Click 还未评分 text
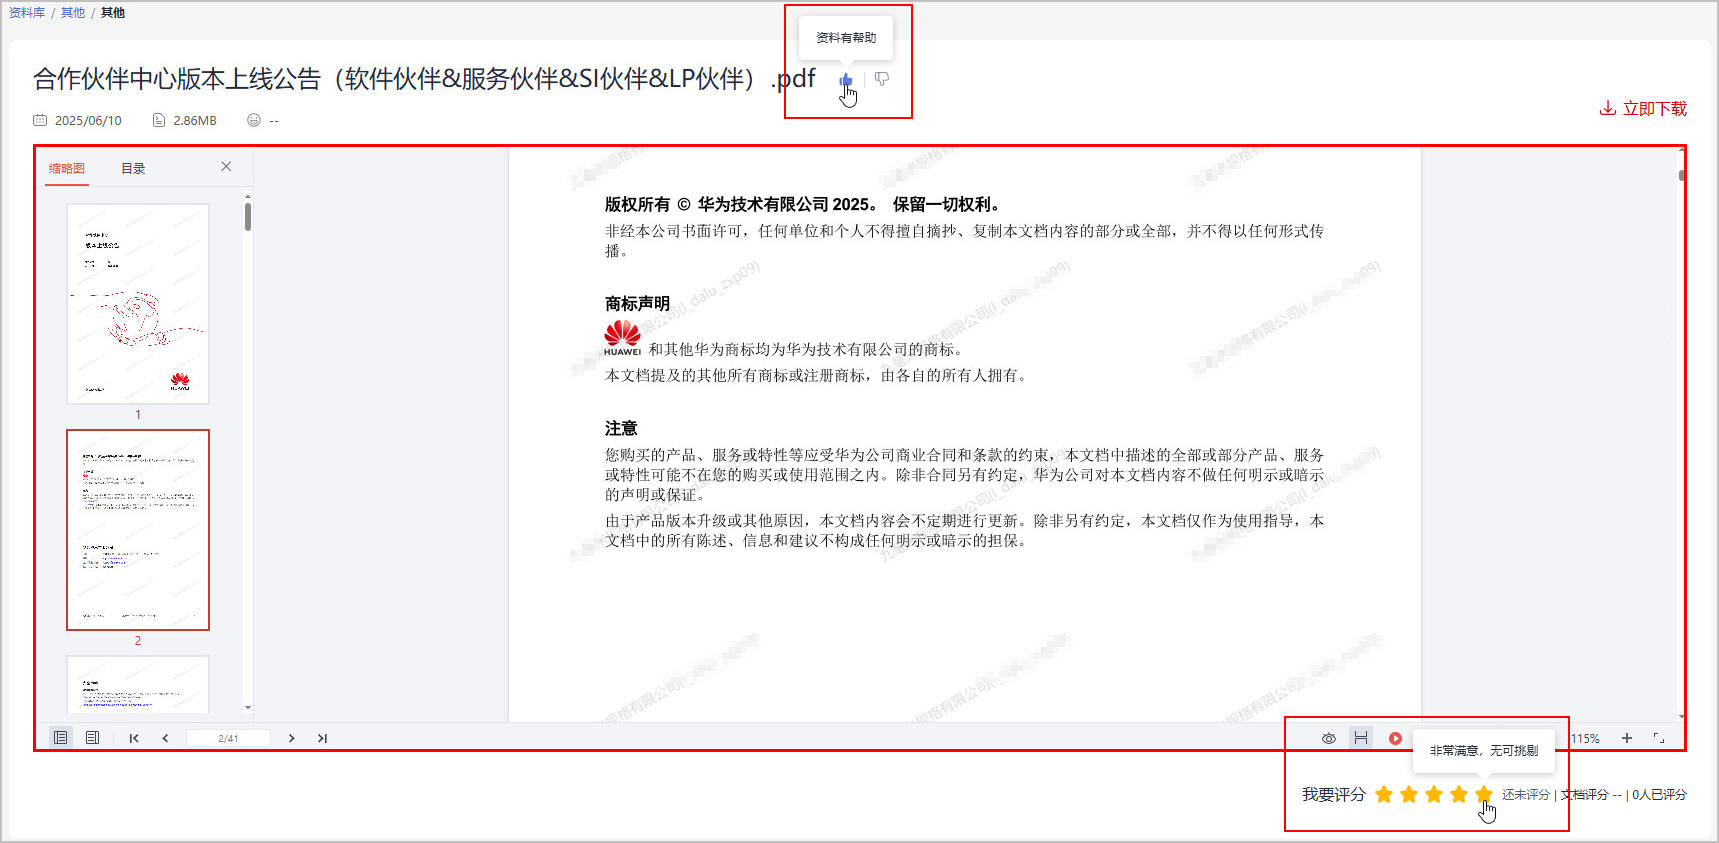This screenshot has width=1719, height=843. 1525,795
